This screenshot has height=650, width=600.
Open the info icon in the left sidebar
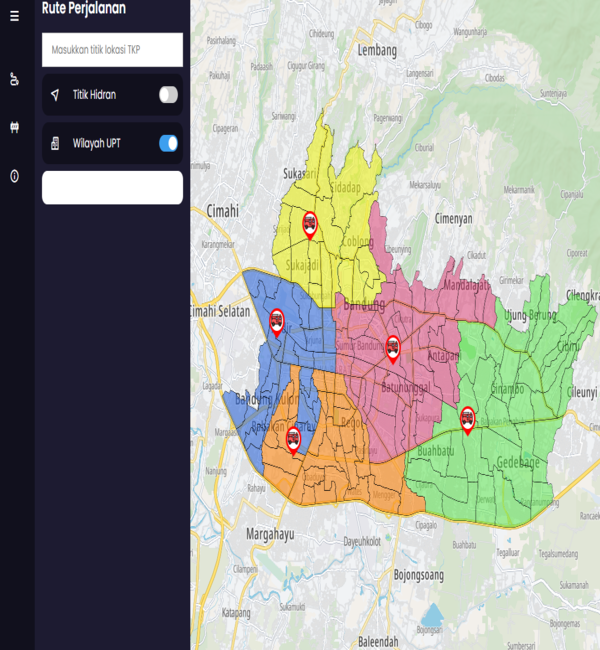point(14,176)
